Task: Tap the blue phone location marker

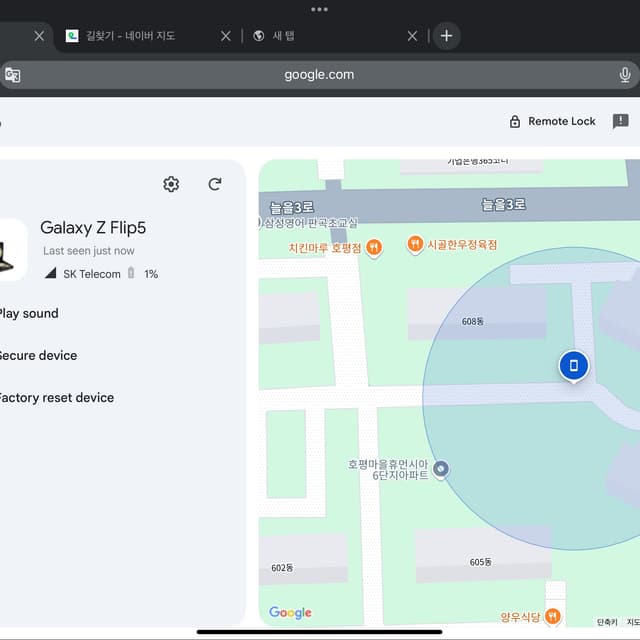Action: 573,366
